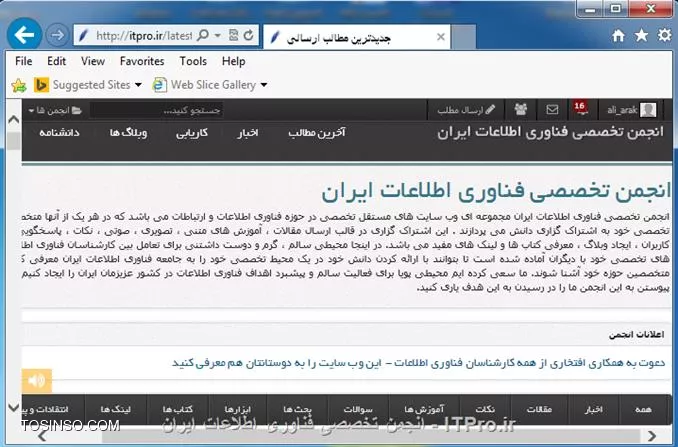Select the جدیدترین مطالب ارسالی tab
Image resolution: width=678 pixels, height=447 pixels.
pos(357,38)
